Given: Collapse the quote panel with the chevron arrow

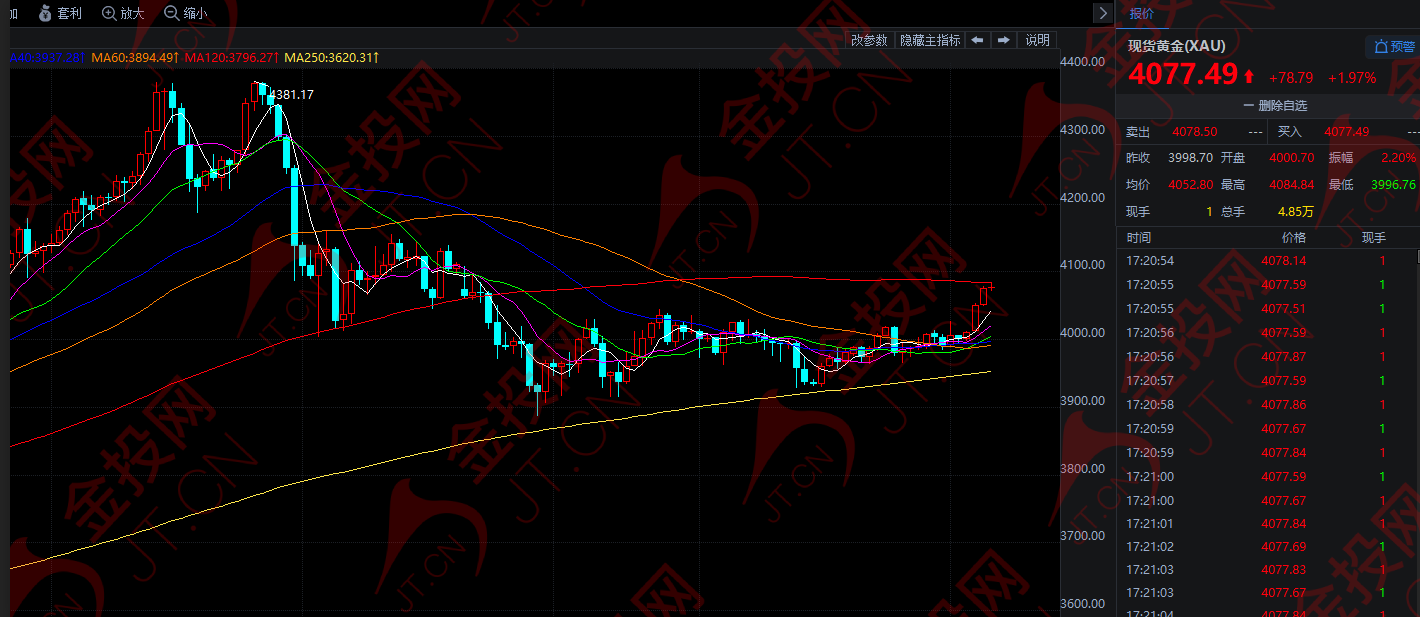Looking at the screenshot, I should (x=1103, y=13).
